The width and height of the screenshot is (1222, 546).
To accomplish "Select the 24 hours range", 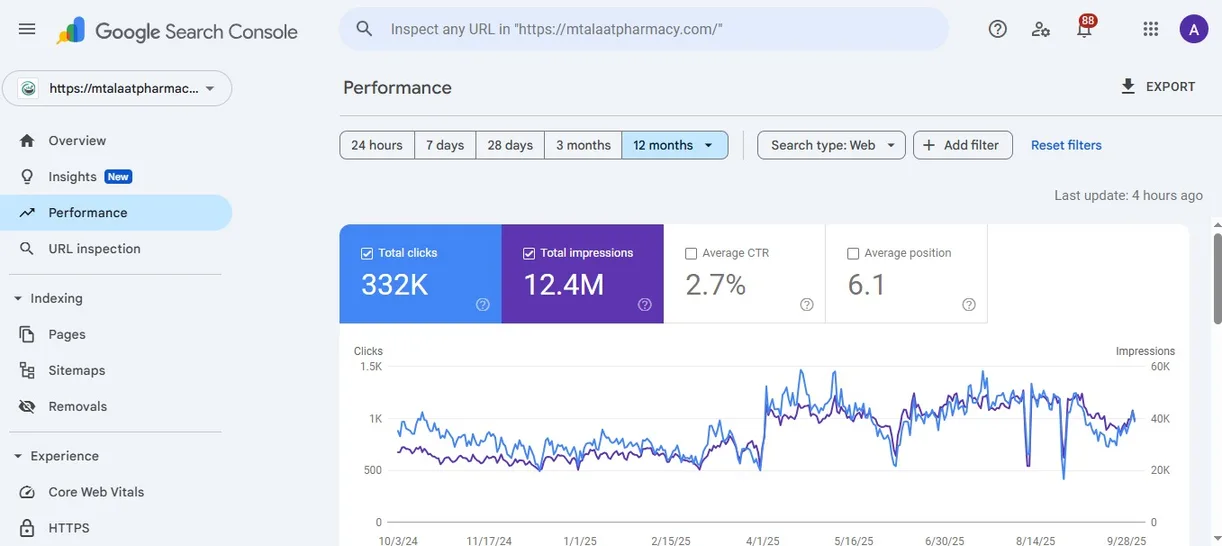I will click(377, 145).
